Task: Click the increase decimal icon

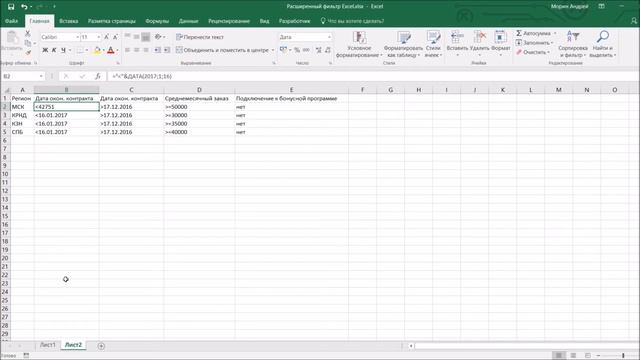Action: pyautogui.click(x=318, y=50)
